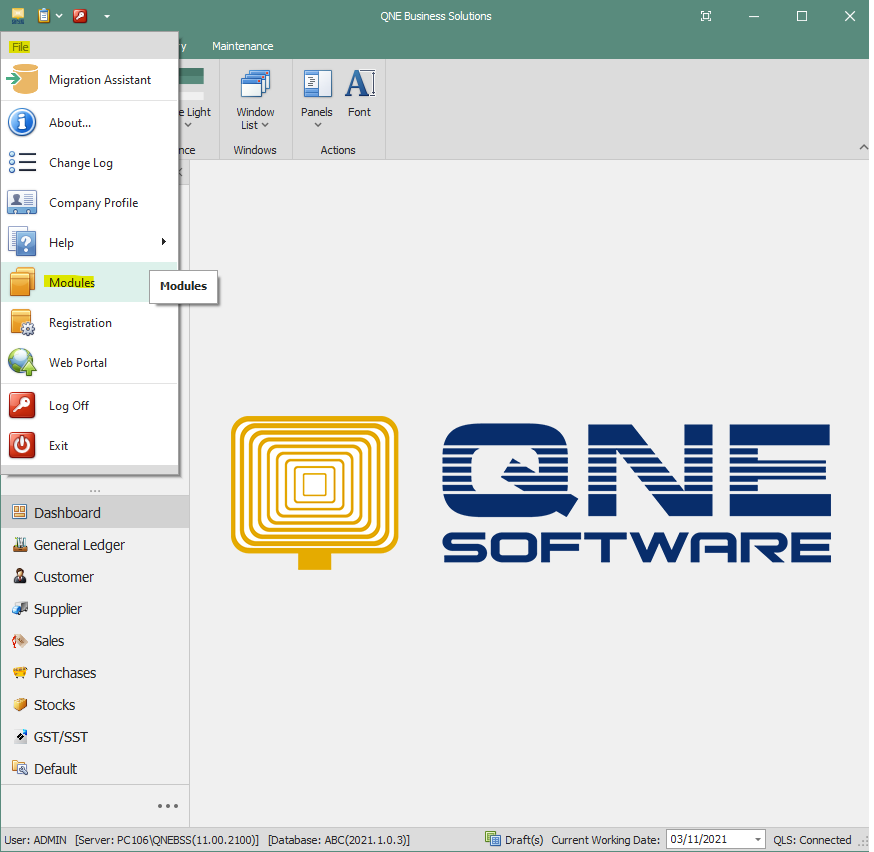Open the Current Working Date dropdown
874x852 pixels.
756,840
